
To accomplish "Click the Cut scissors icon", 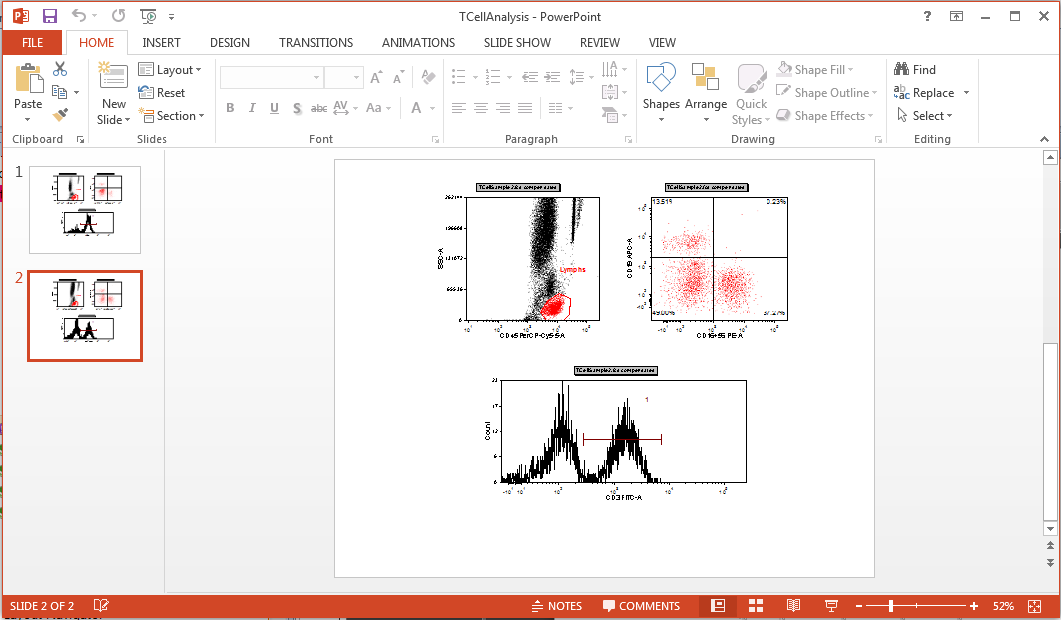I will (60, 69).
